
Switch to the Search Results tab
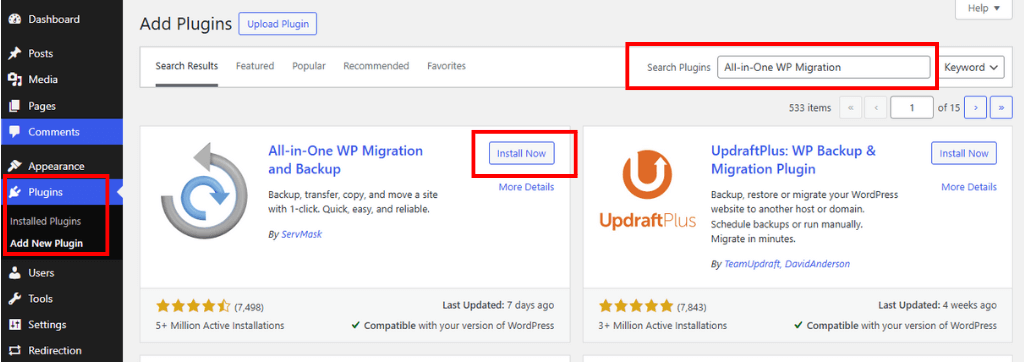tap(187, 66)
